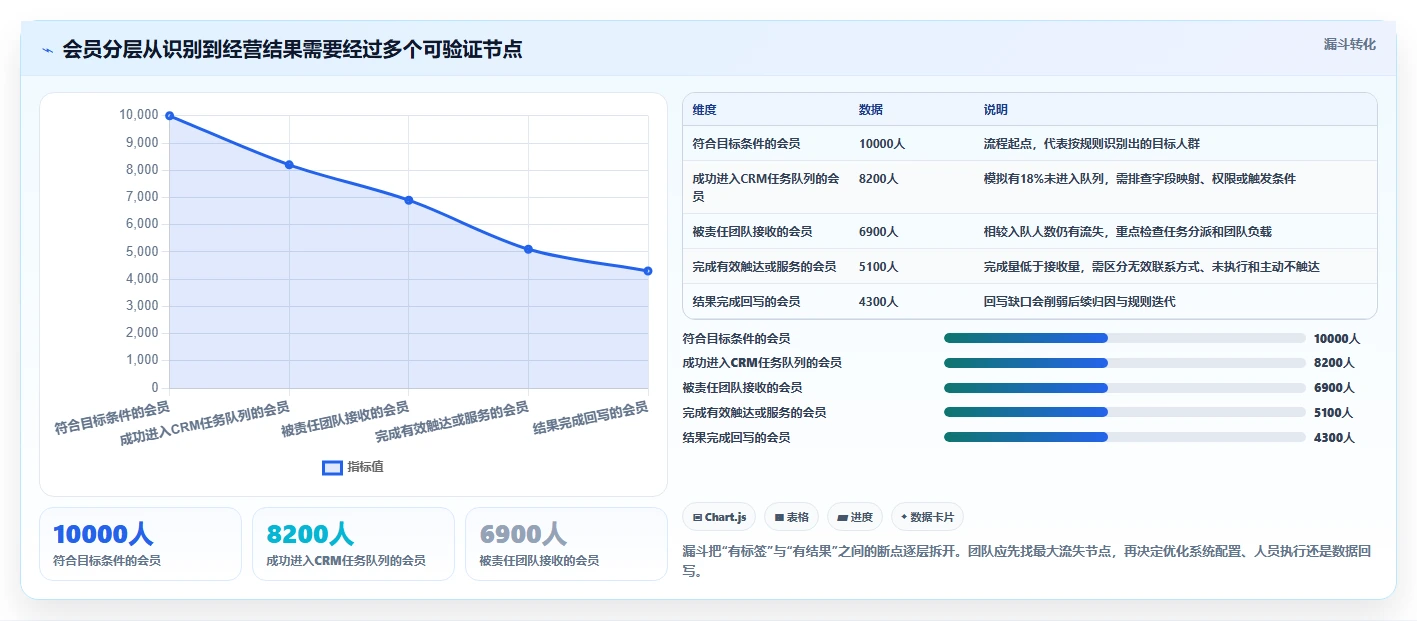Click progress bar for 被责任团队接收的会员

coord(1125,388)
